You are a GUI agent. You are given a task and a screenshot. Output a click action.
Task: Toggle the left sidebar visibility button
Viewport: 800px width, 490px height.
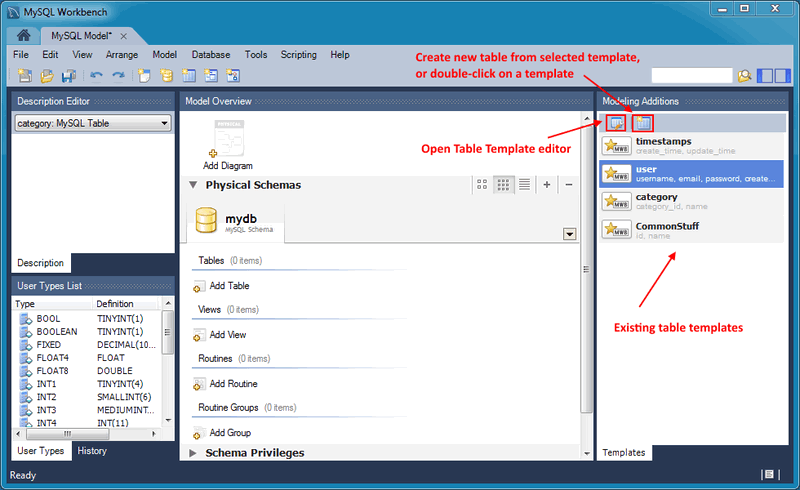coord(765,76)
